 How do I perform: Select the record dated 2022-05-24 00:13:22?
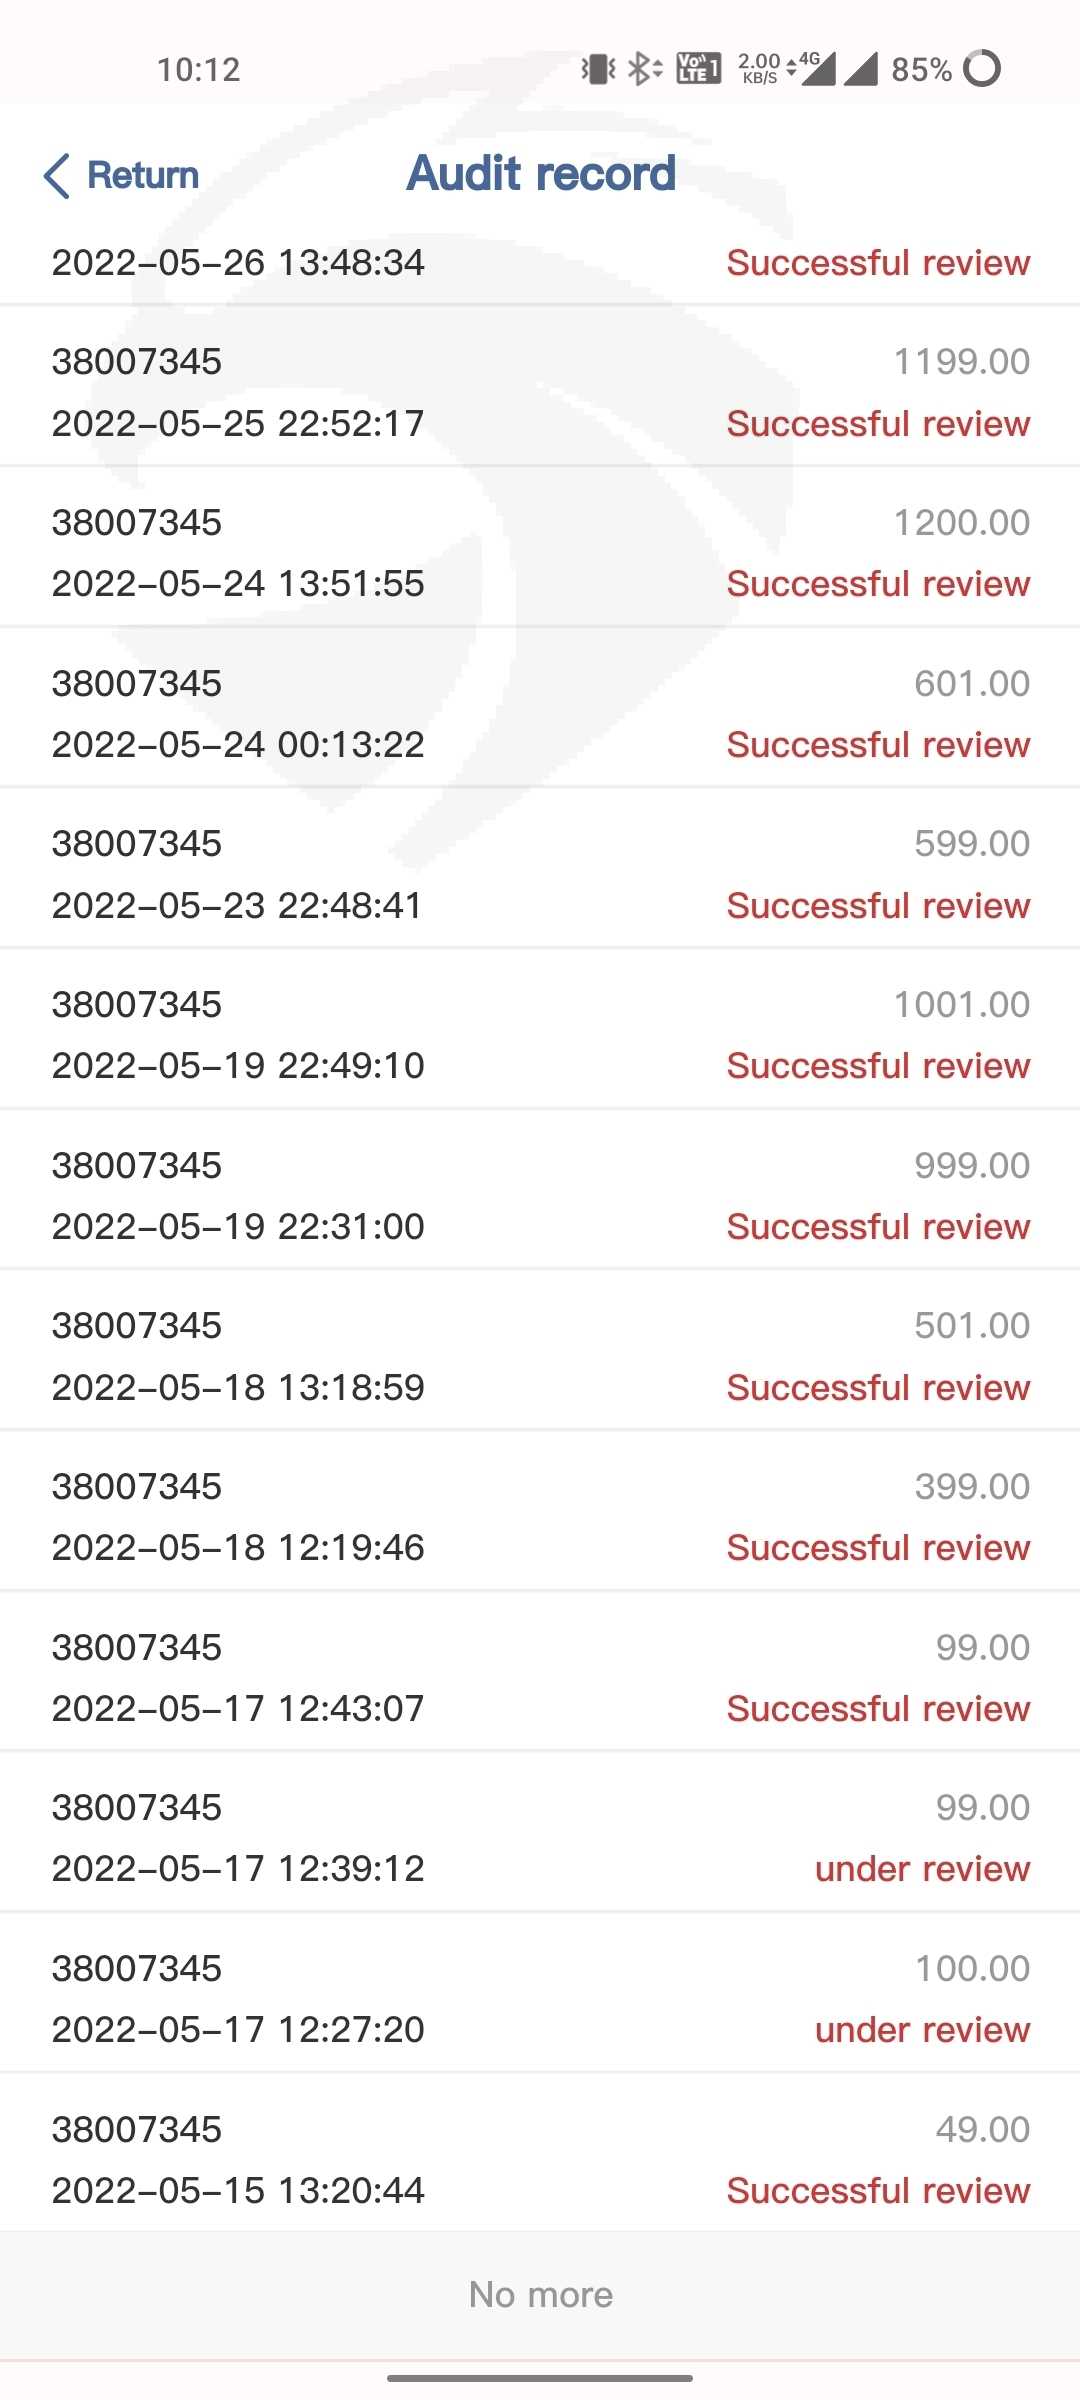540,714
